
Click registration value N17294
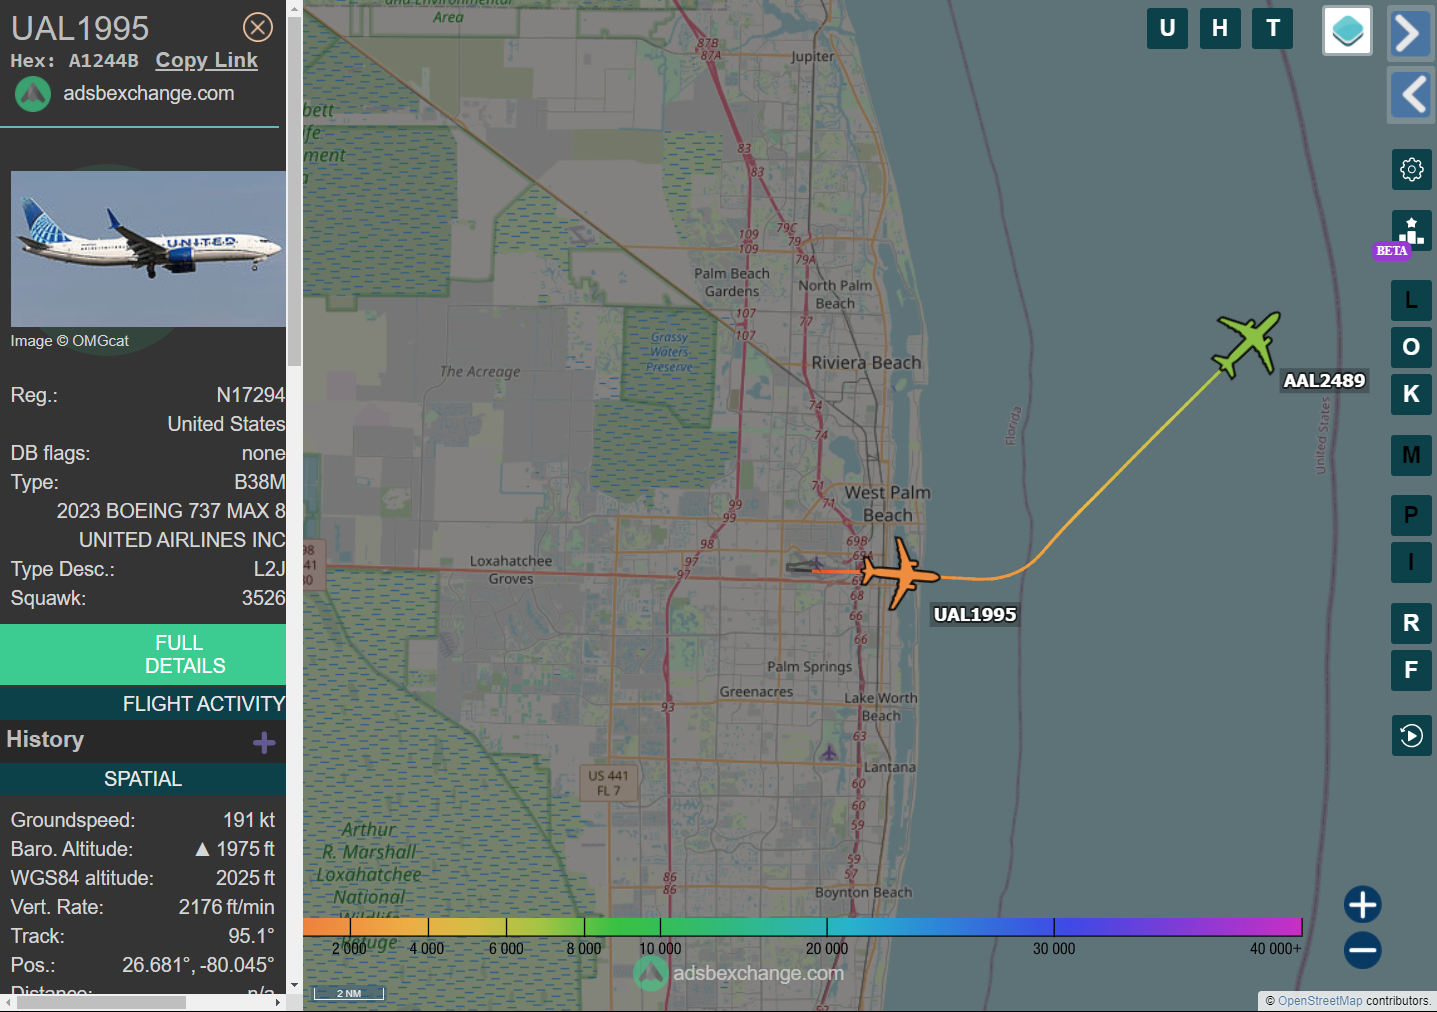click(251, 395)
